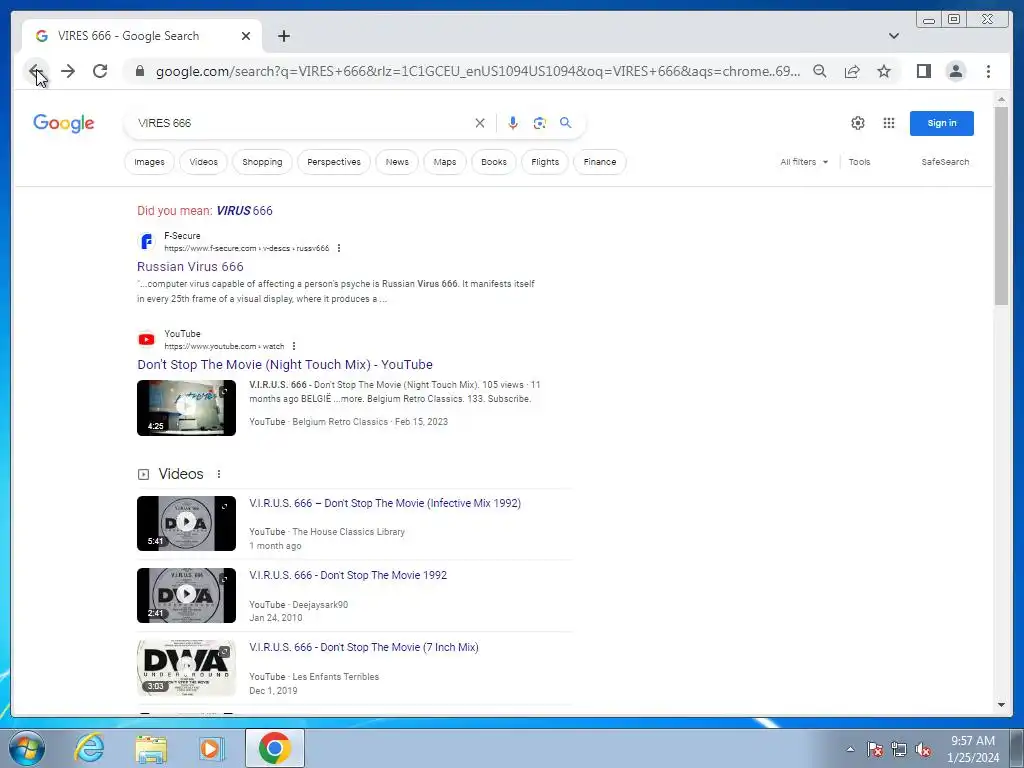Image resolution: width=1024 pixels, height=768 pixels.
Task: Open the Tools option
Action: click(x=859, y=162)
